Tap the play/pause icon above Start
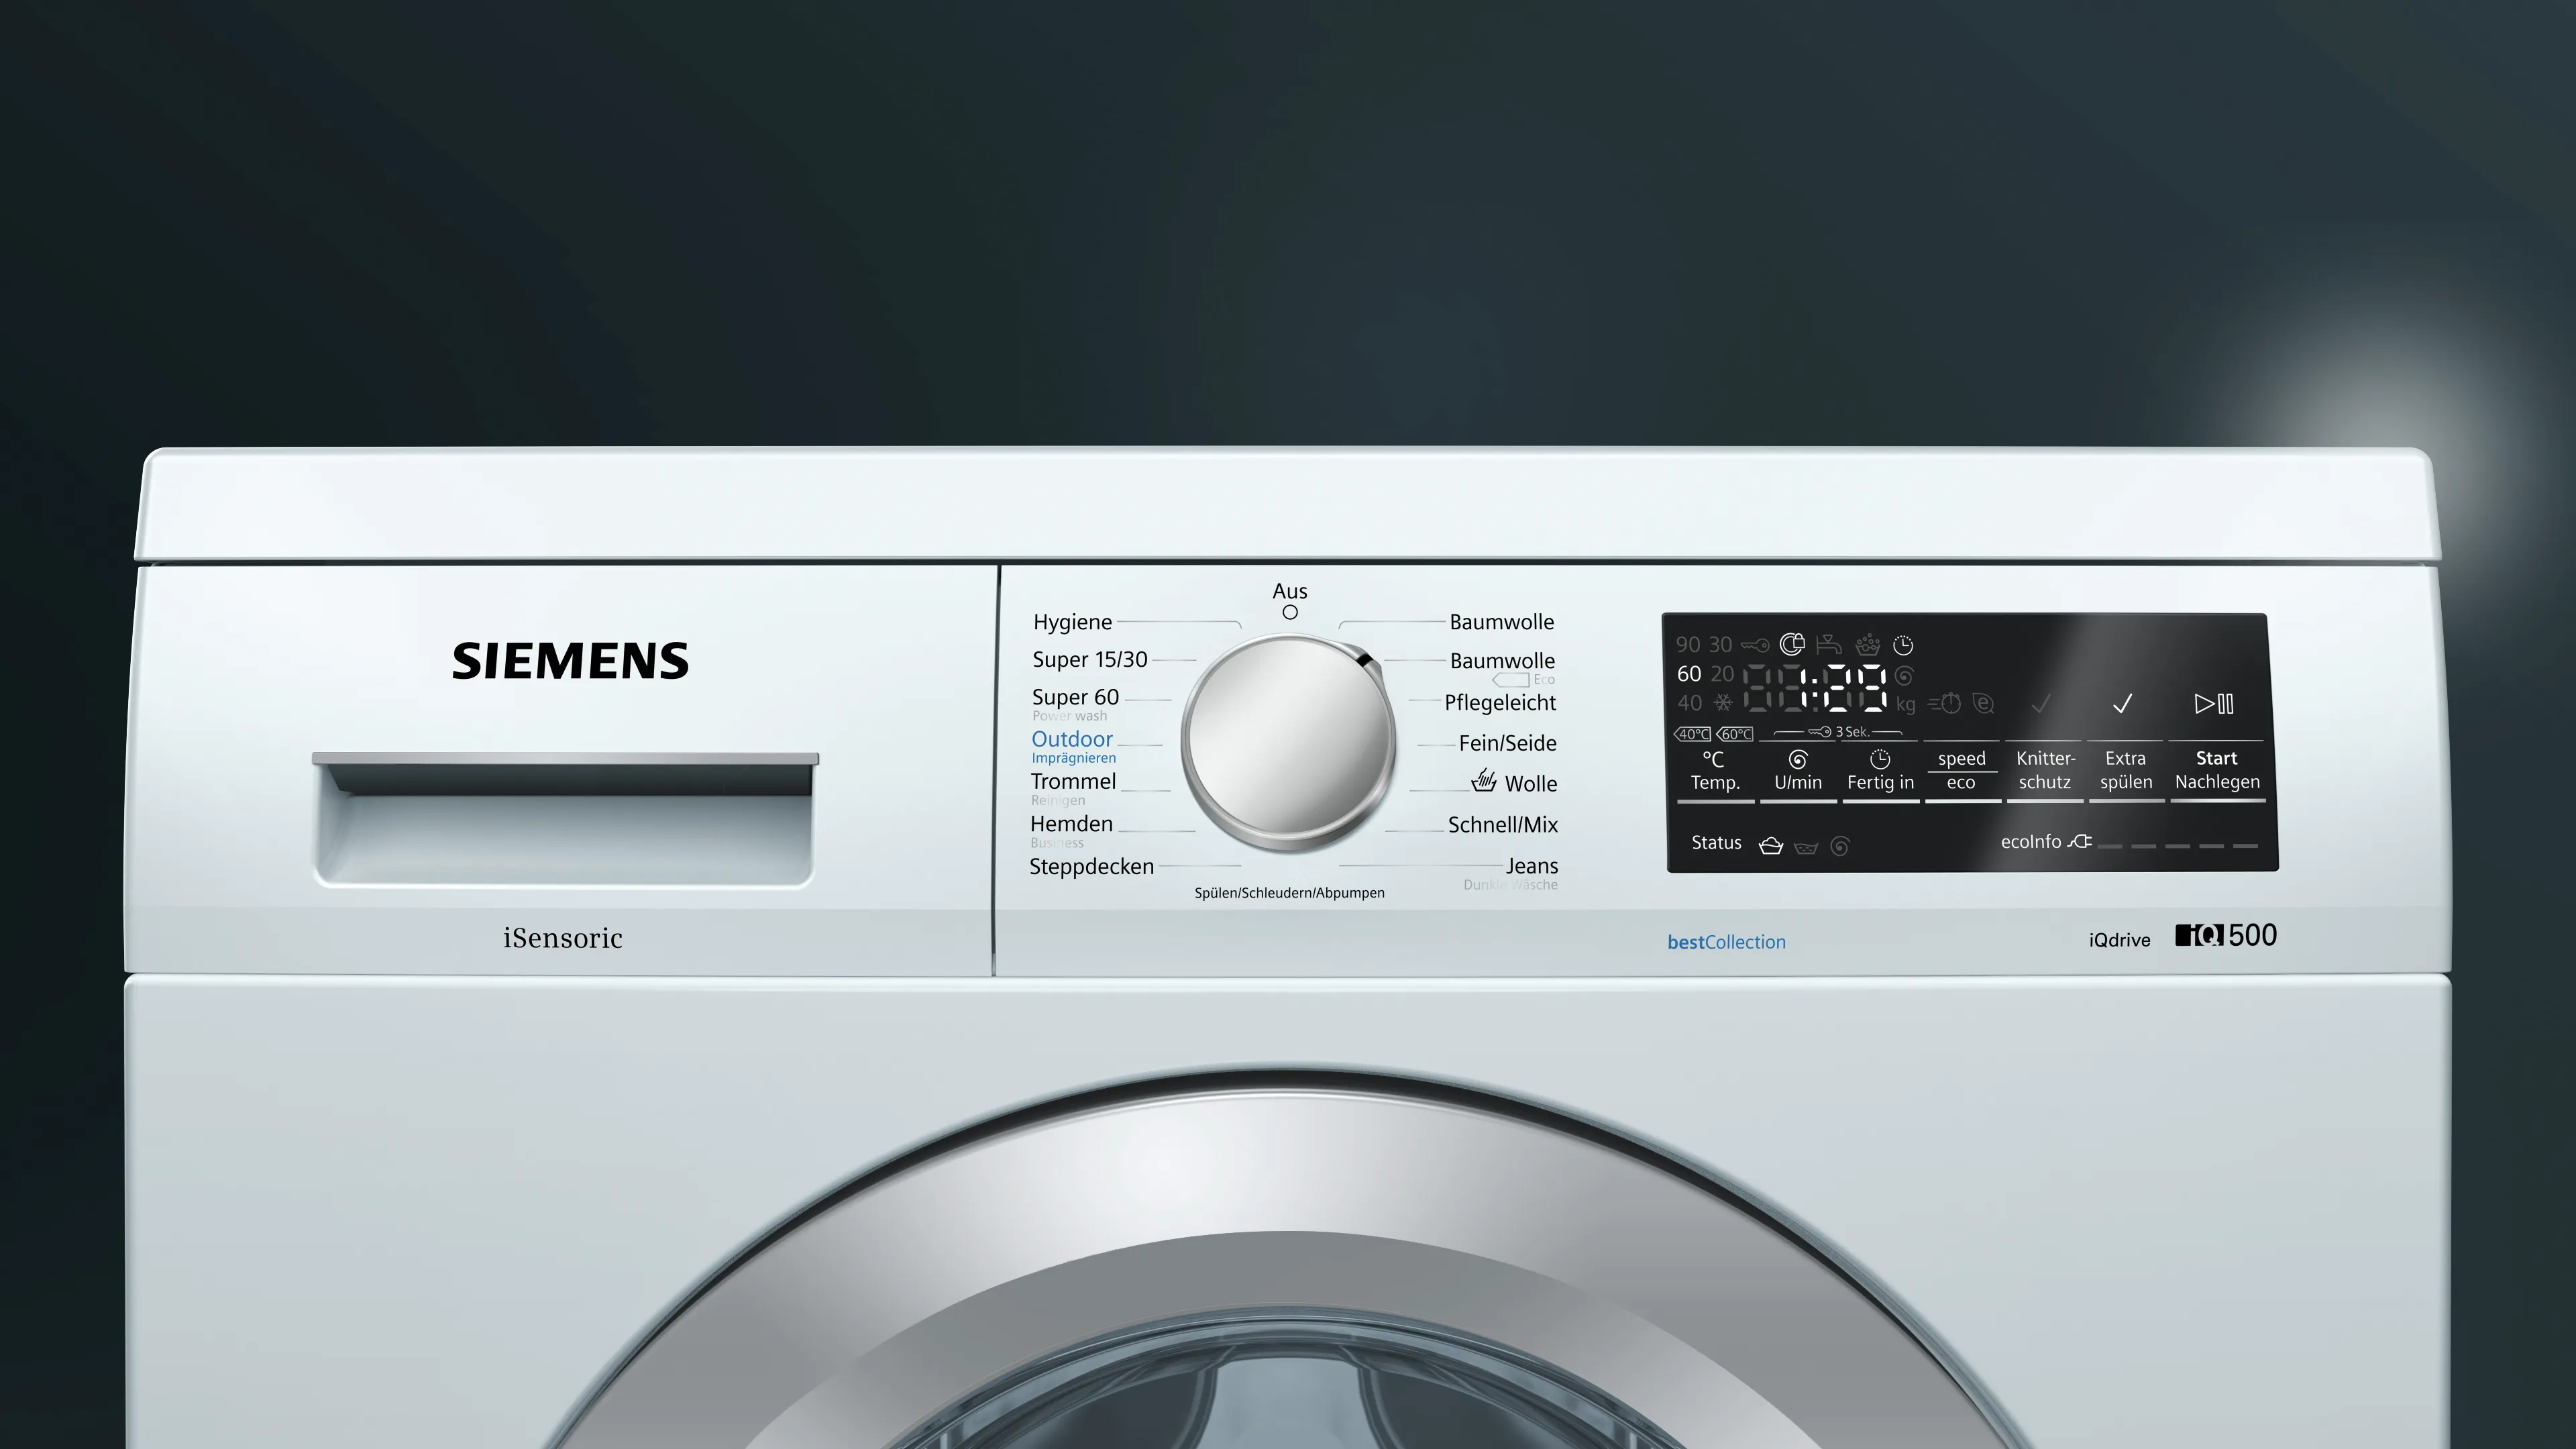This screenshot has width=2576, height=1449. 2214,703
